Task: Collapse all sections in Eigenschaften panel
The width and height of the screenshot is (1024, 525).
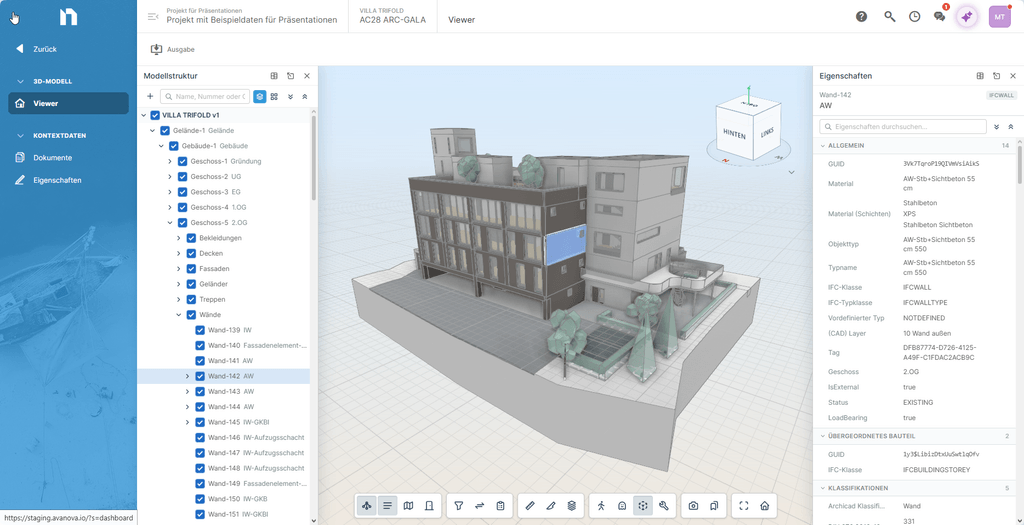Action: 1010,127
